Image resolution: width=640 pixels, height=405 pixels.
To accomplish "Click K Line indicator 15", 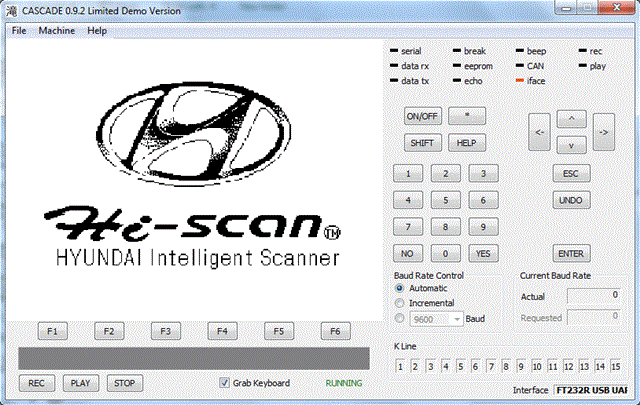I will pos(616,366).
